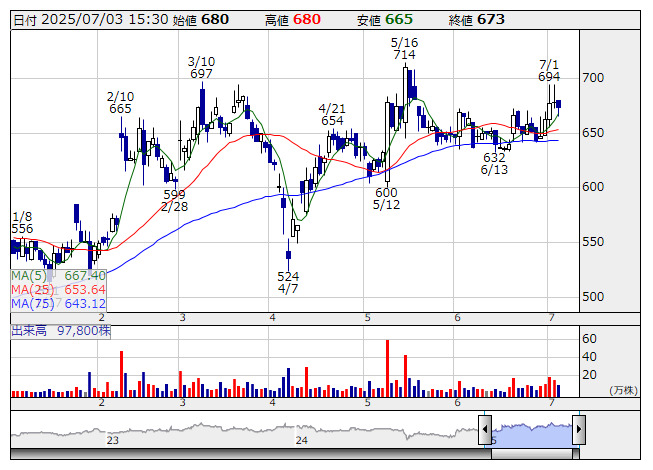Click the (万株) volume unit label
This screenshot has height=470, width=653.
[x=623, y=390]
